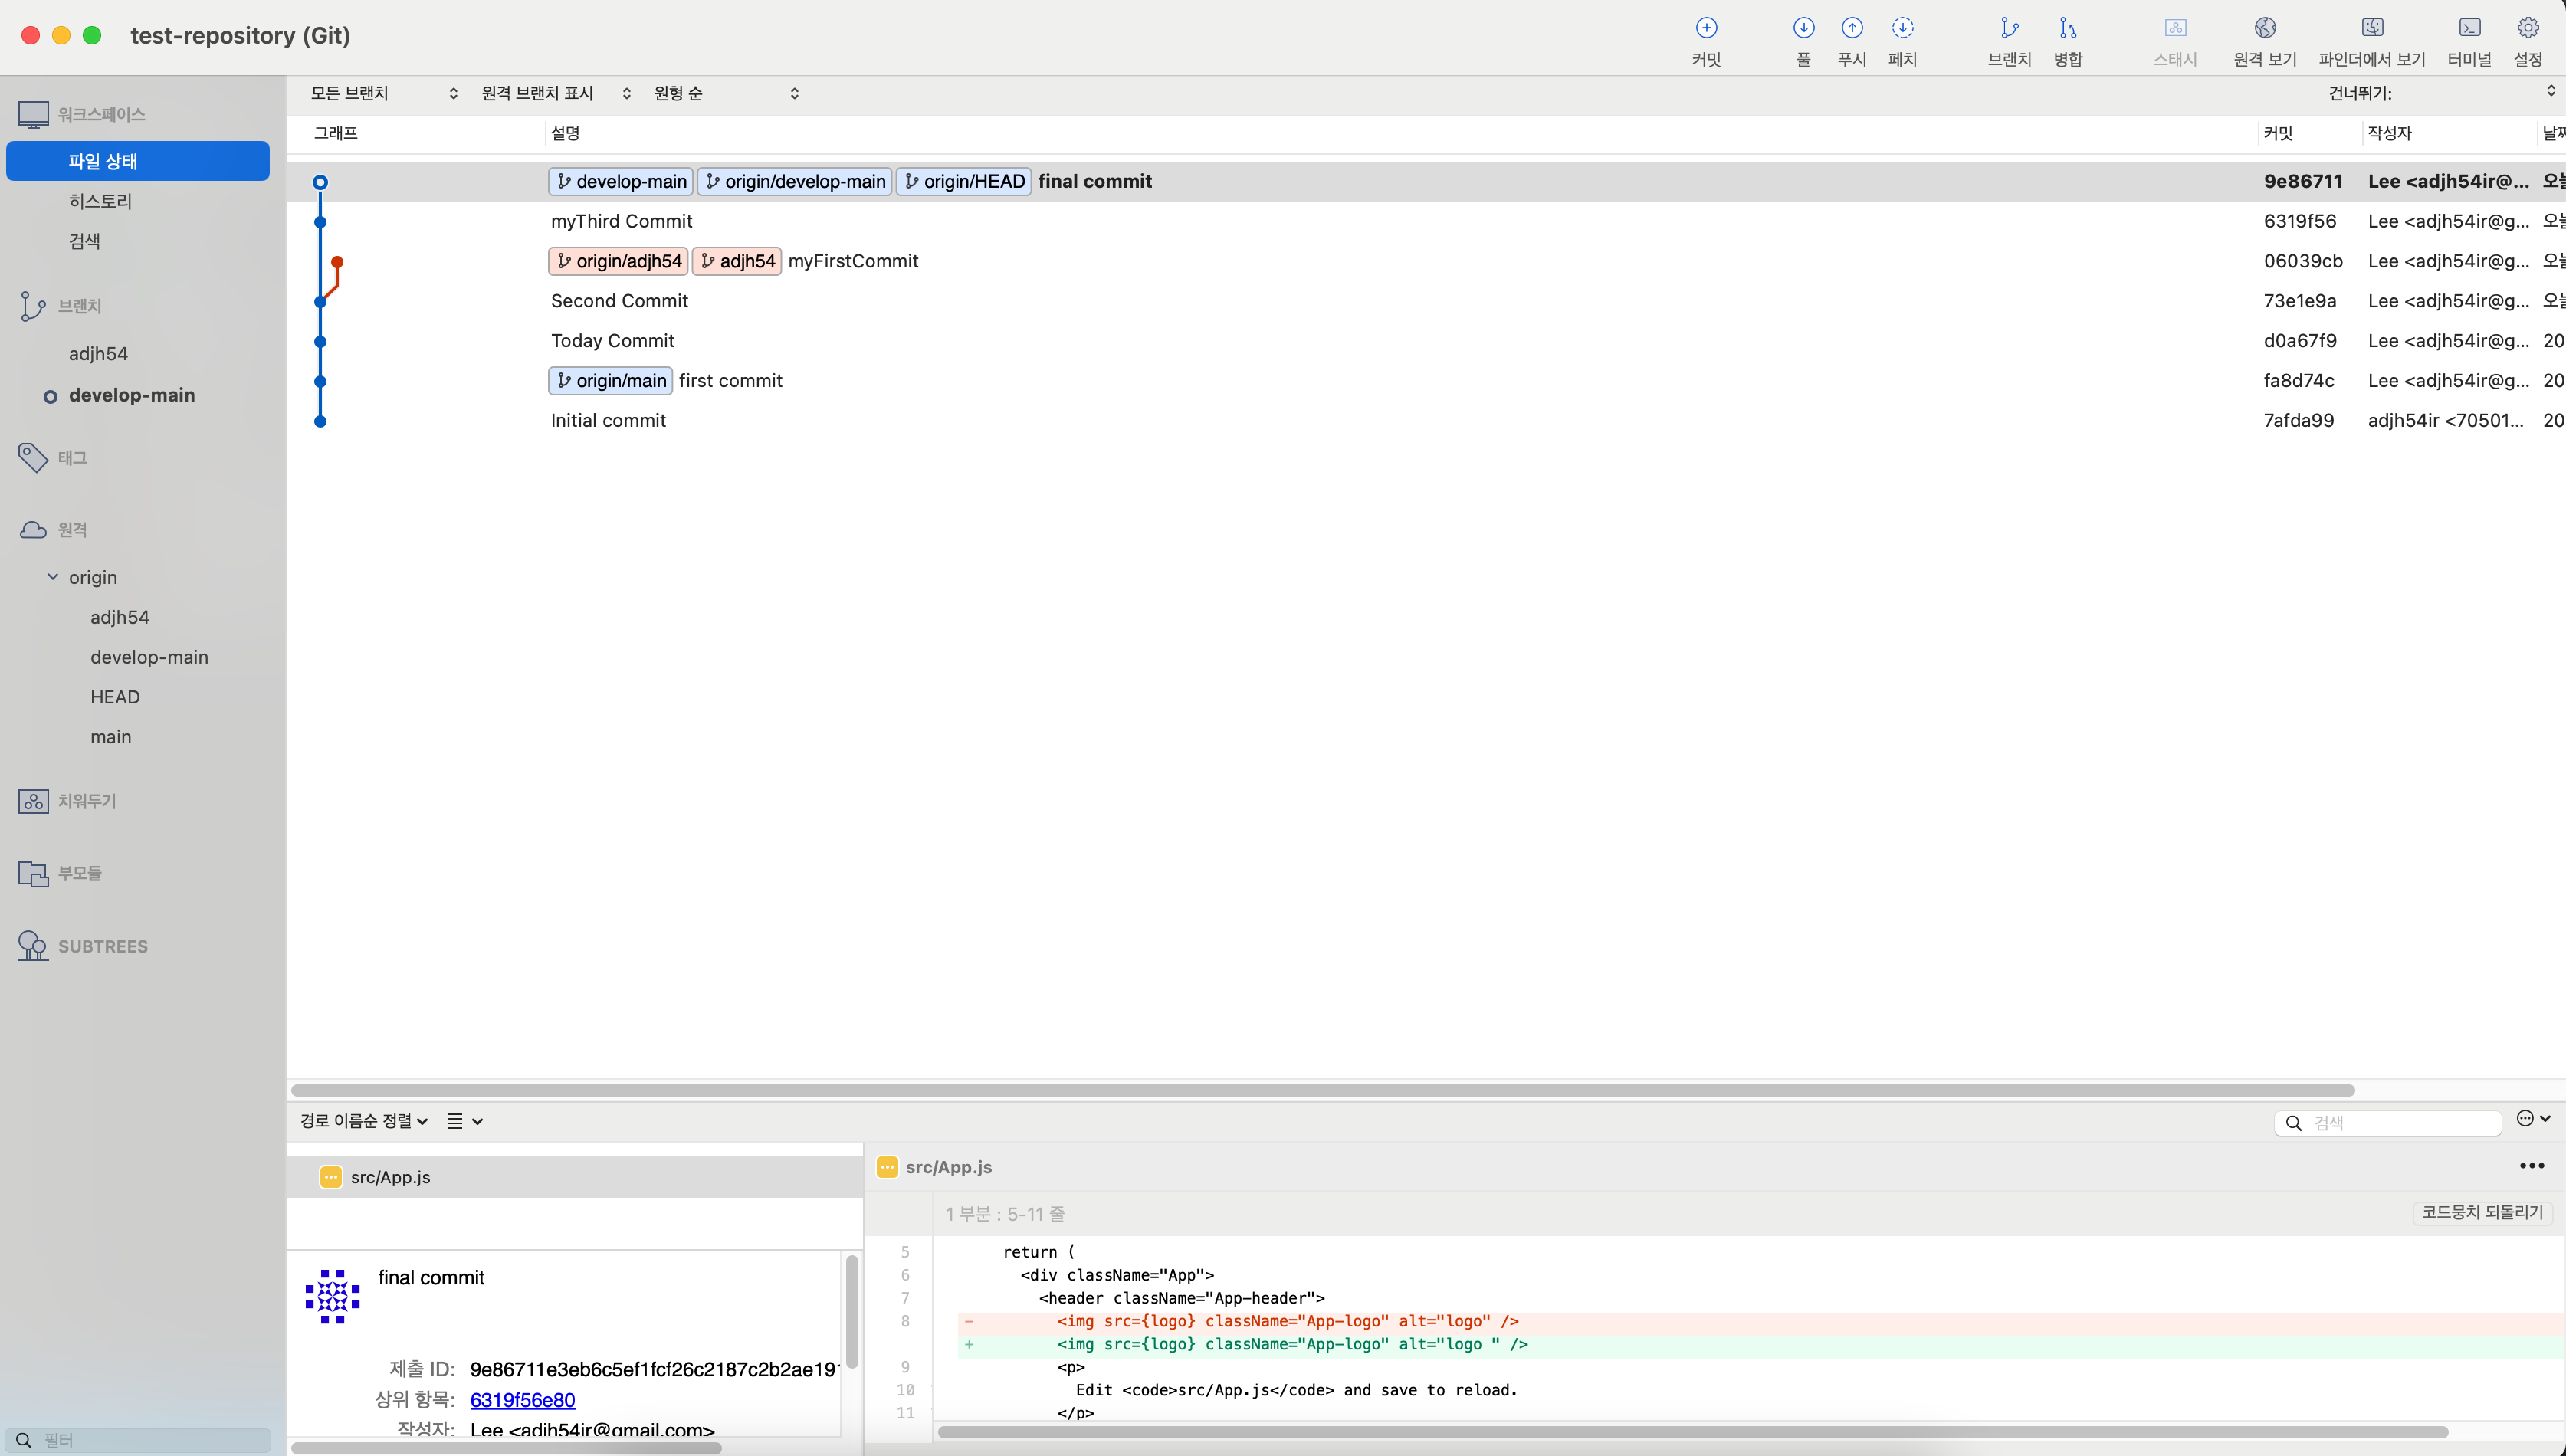Select the adjh54 local branch
This screenshot has width=2566, height=1456.
[x=98, y=354]
